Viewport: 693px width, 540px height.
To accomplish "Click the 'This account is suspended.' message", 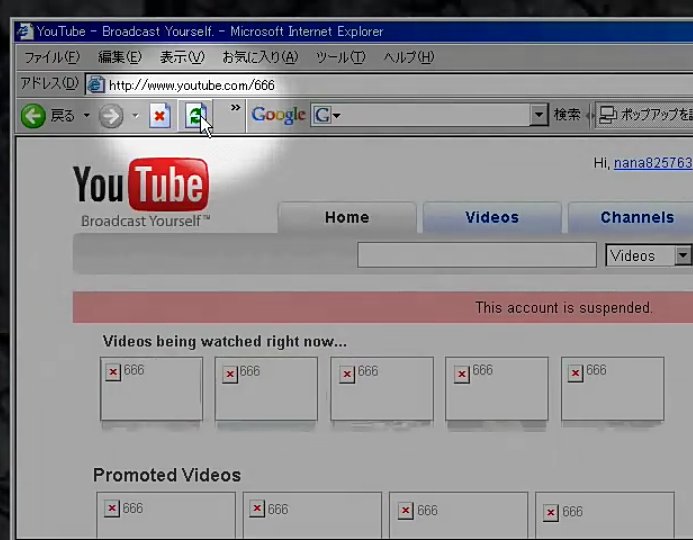I will 564,308.
